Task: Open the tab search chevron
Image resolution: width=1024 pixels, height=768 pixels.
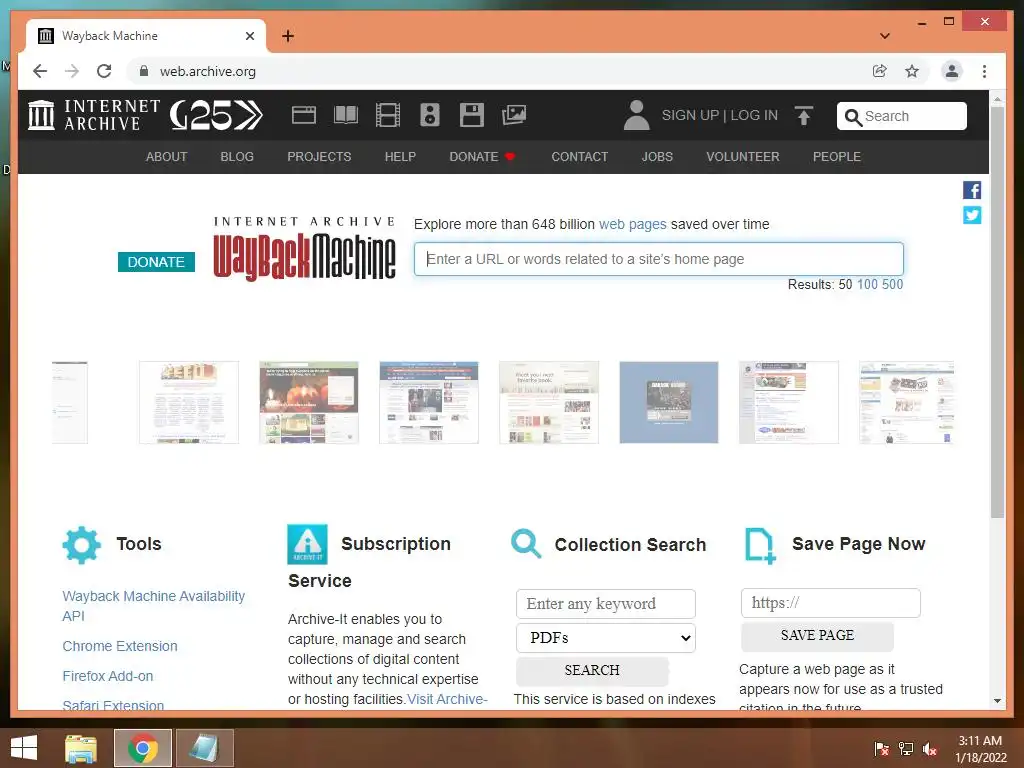Action: [884, 36]
